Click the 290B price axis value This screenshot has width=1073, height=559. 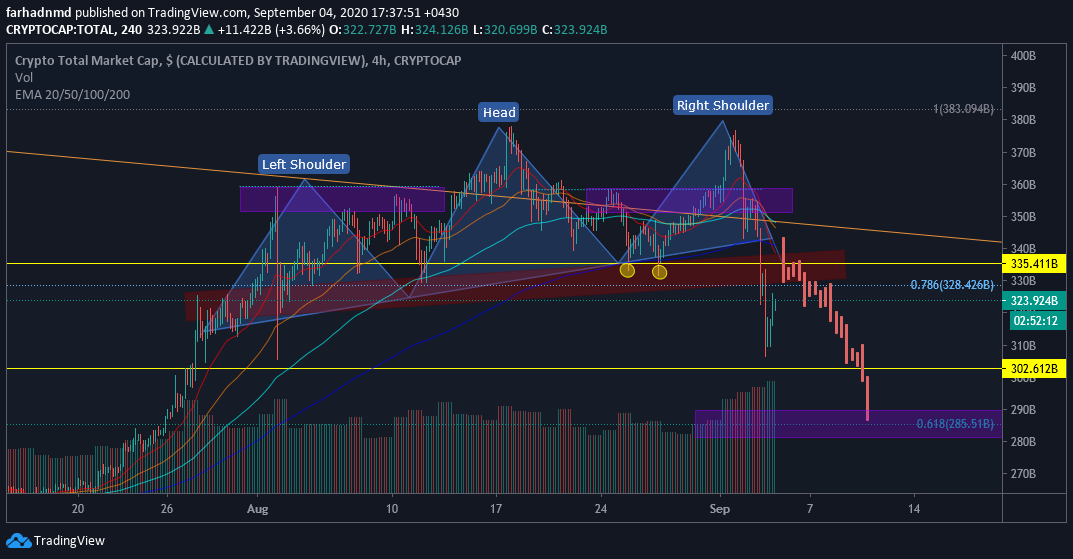[x=1023, y=410]
